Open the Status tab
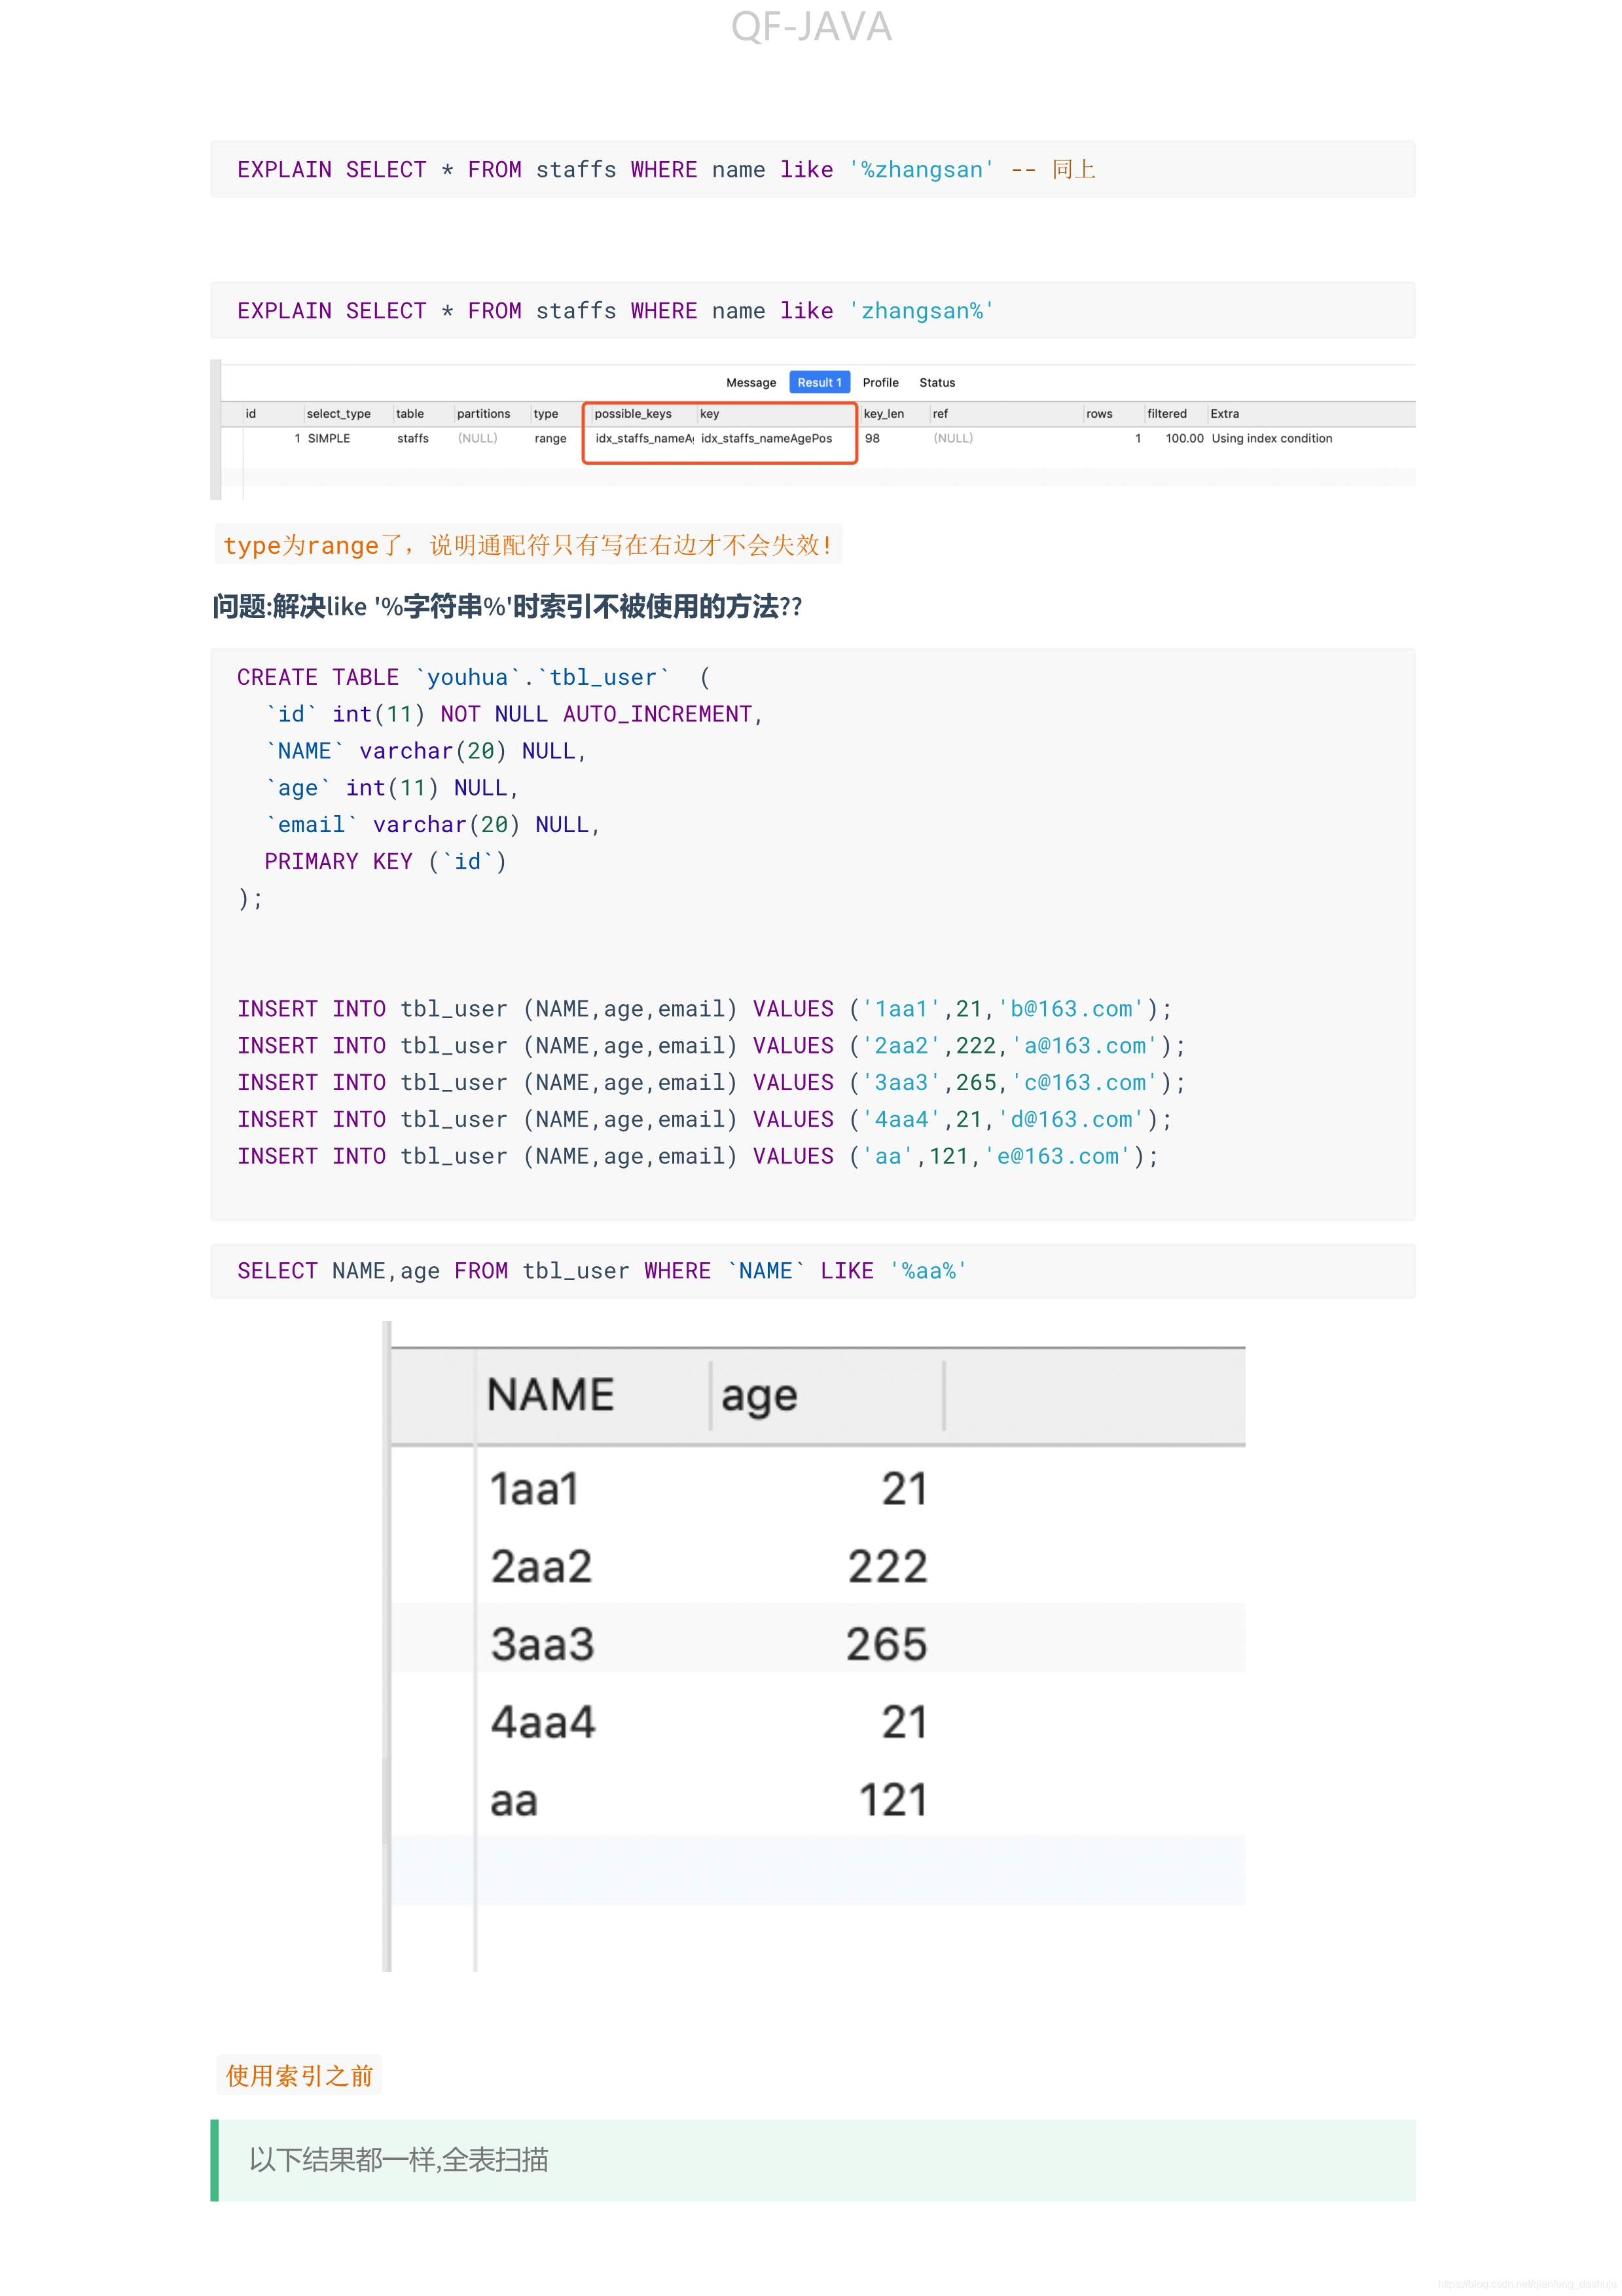1622x2296 pixels. 937,382
